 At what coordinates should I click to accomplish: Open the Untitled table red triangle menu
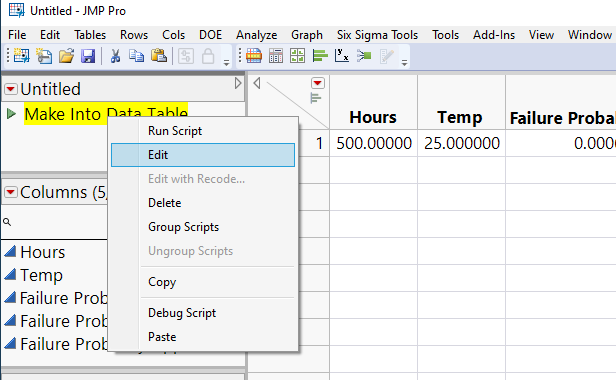tap(11, 89)
